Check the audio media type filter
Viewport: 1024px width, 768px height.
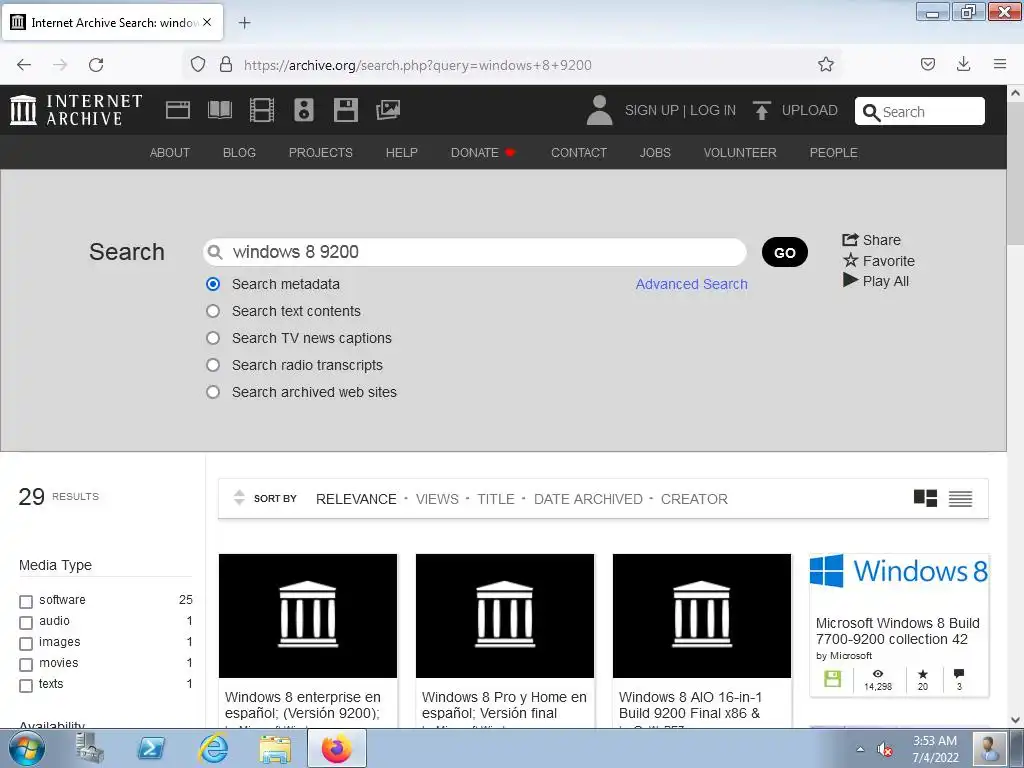(26, 622)
